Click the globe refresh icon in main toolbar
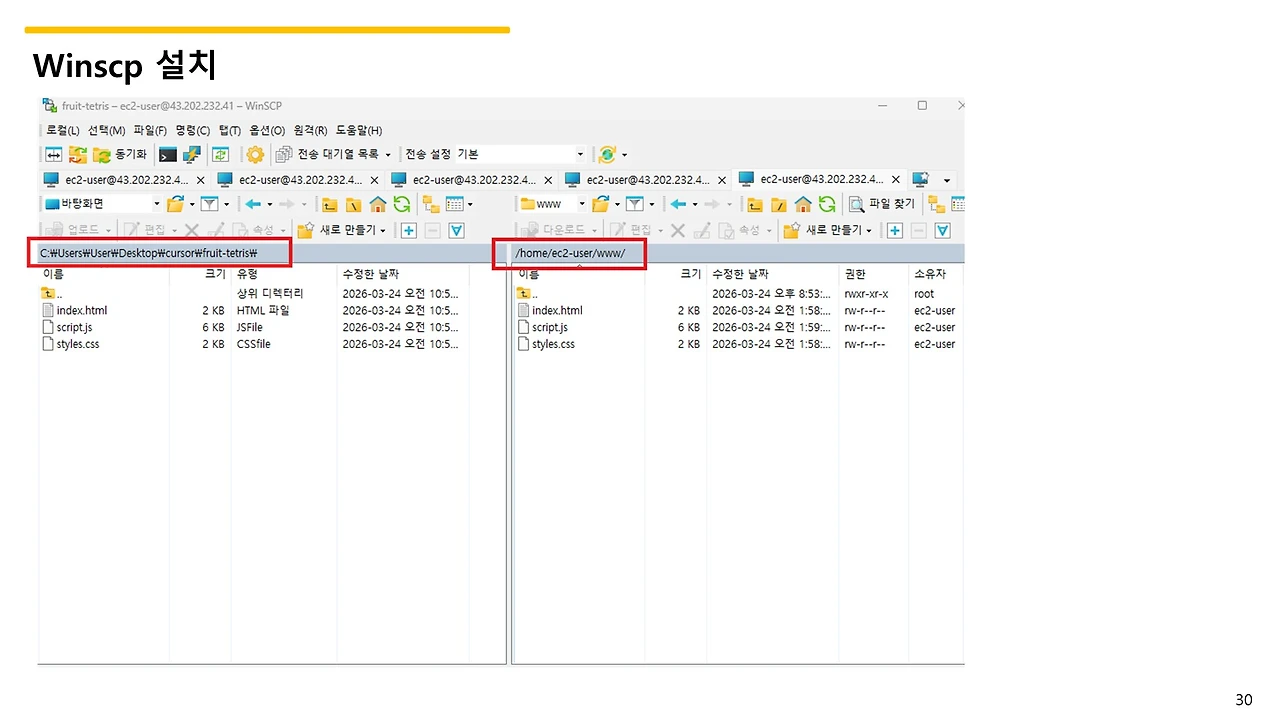This screenshot has height=720, width=1280. tap(606, 155)
